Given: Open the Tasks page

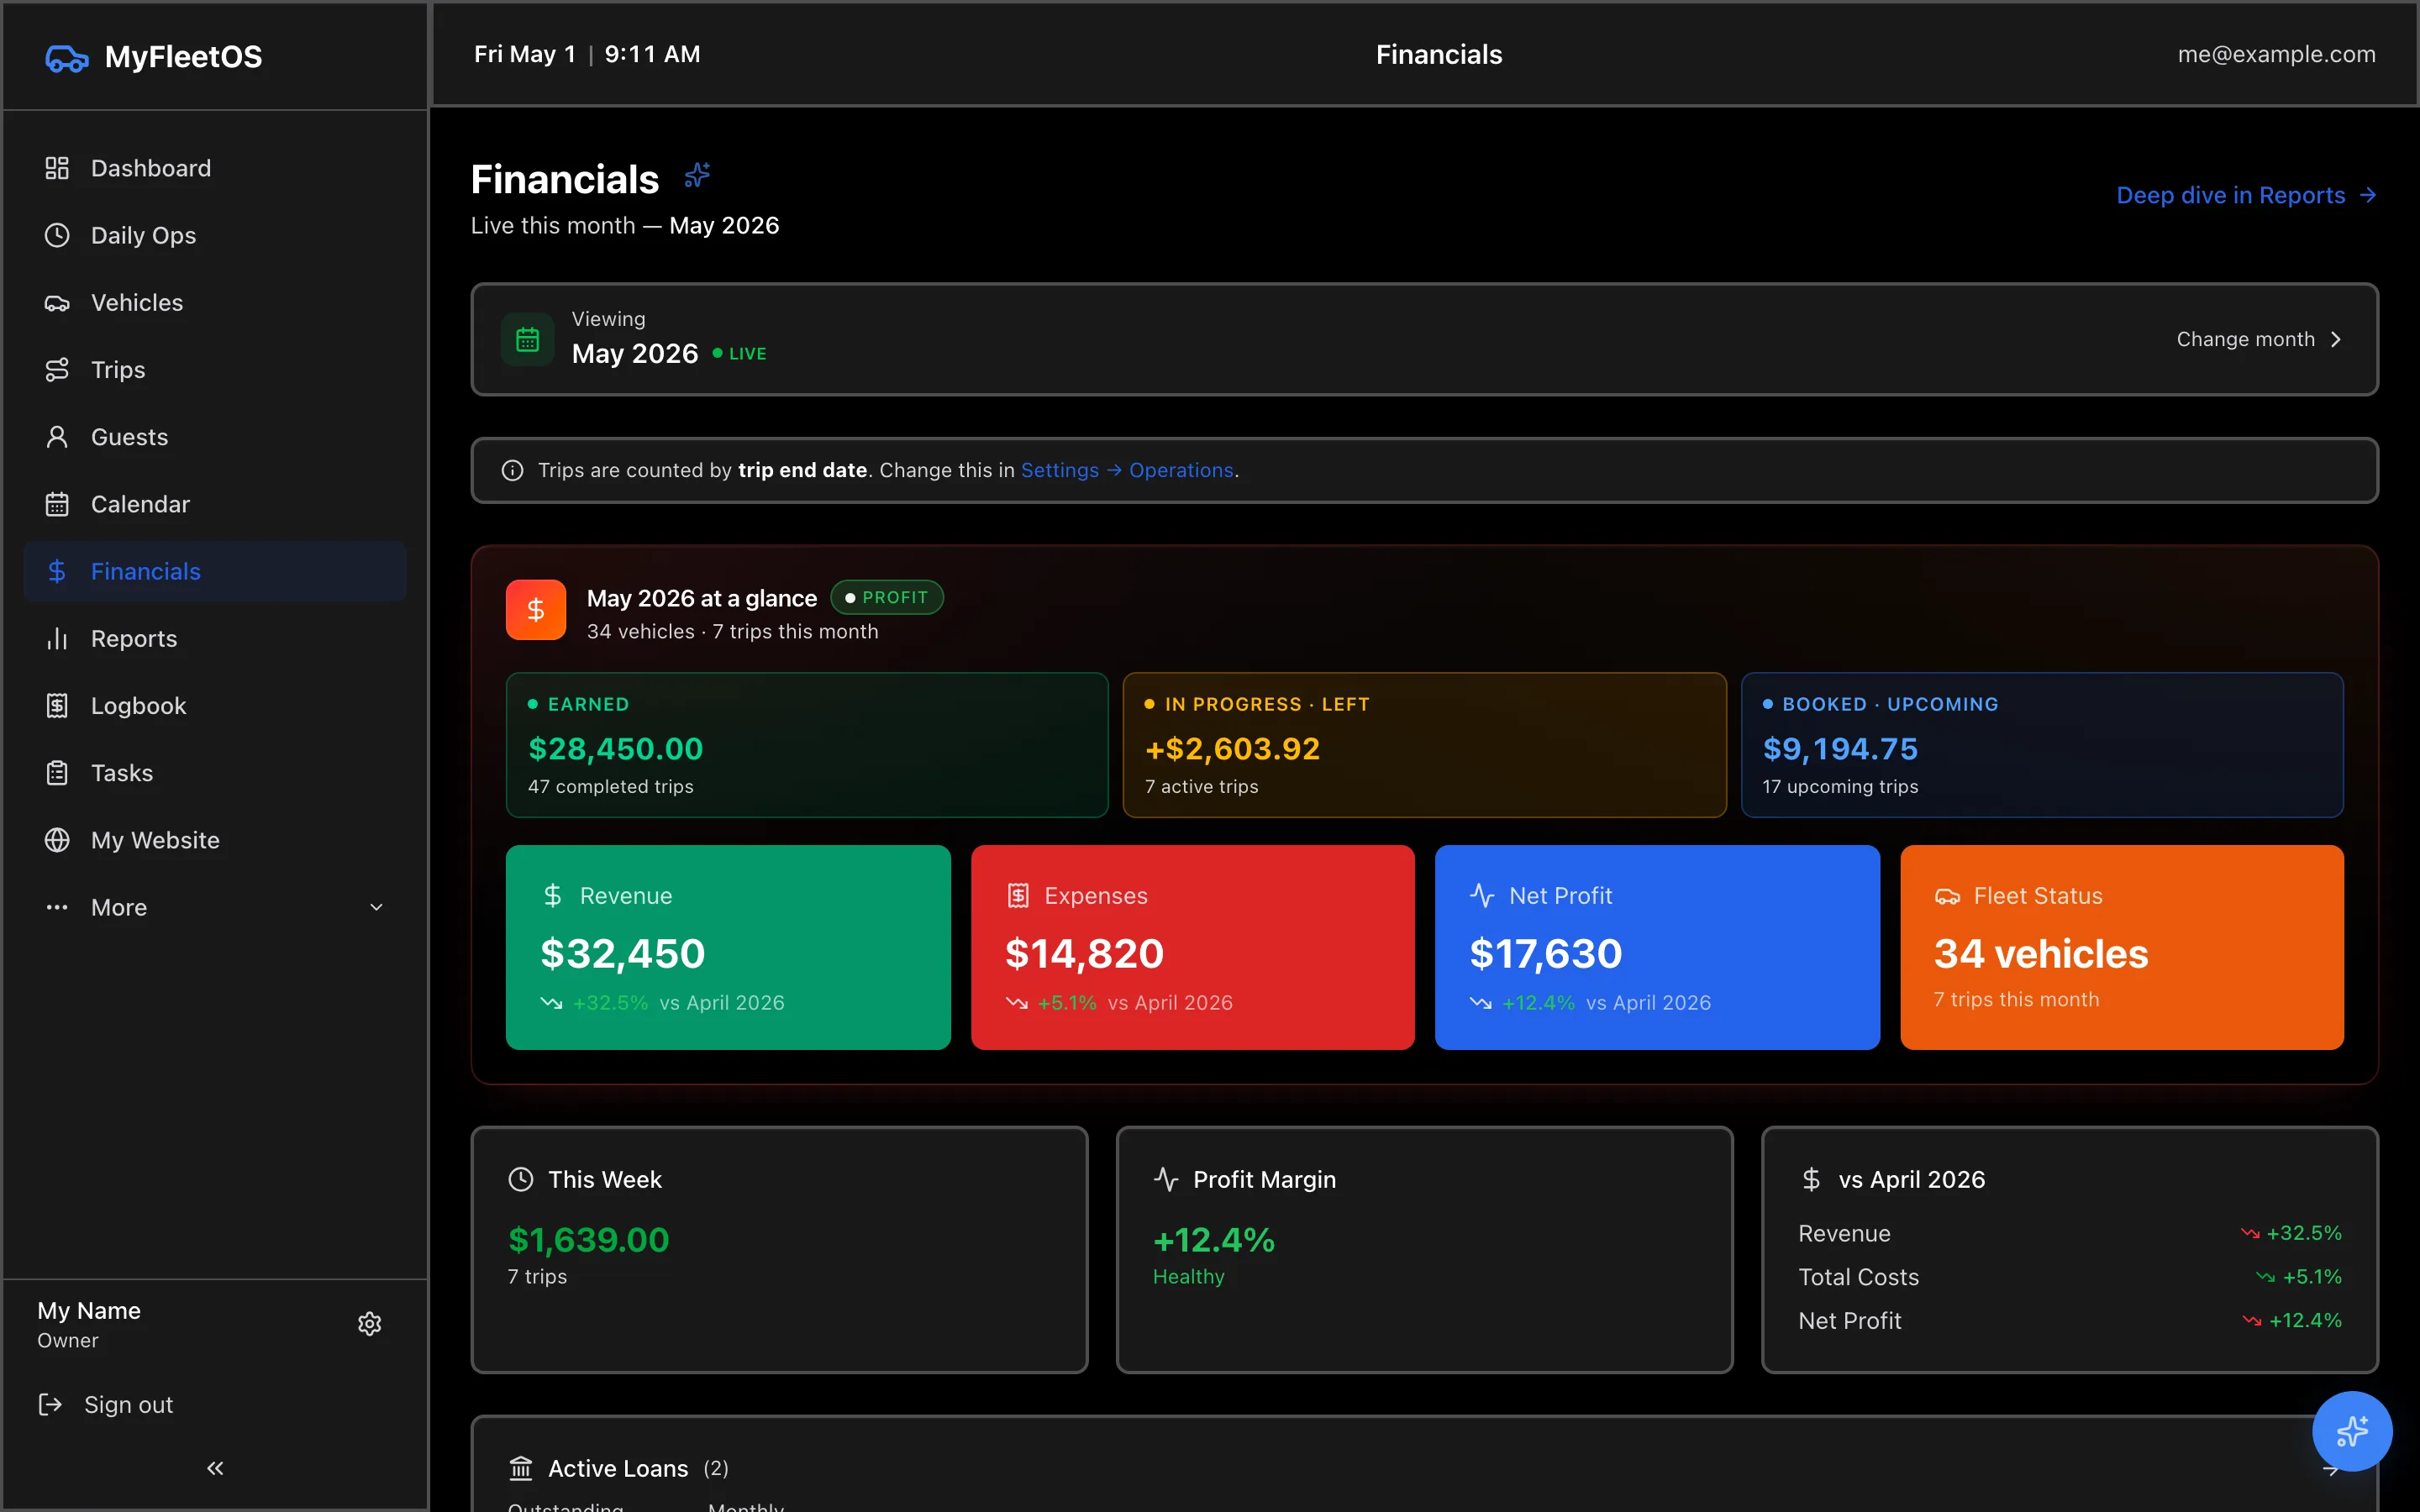Looking at the screenshot, I should point(215,773).
